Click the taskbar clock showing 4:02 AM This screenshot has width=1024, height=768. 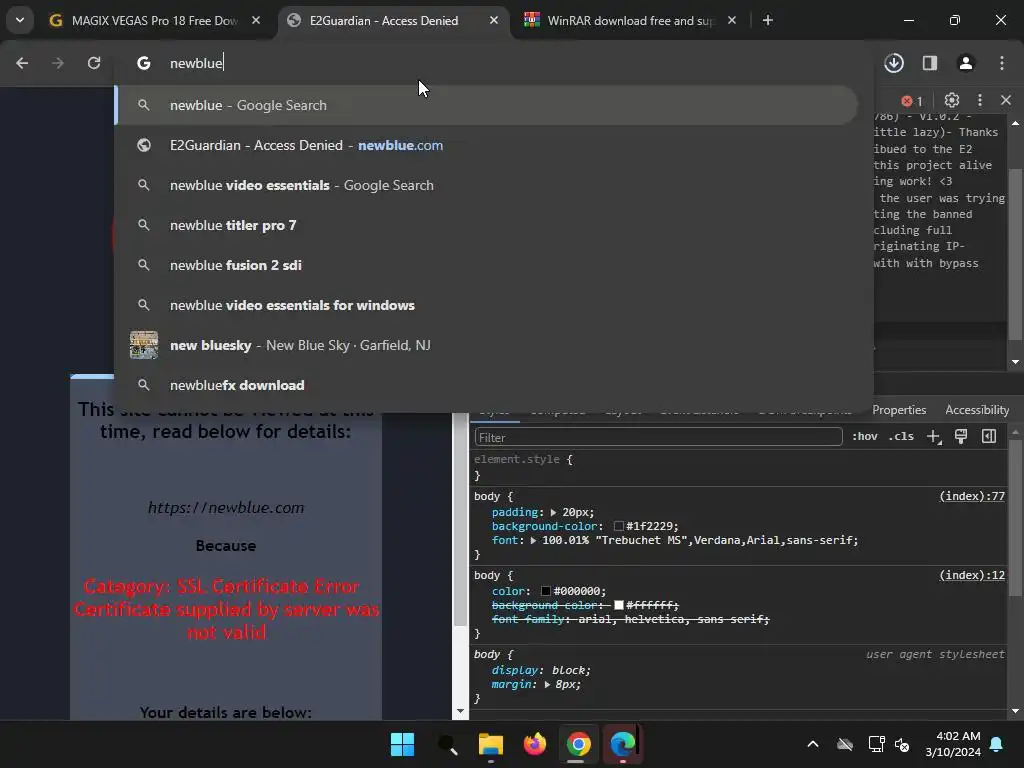(953, 744)
